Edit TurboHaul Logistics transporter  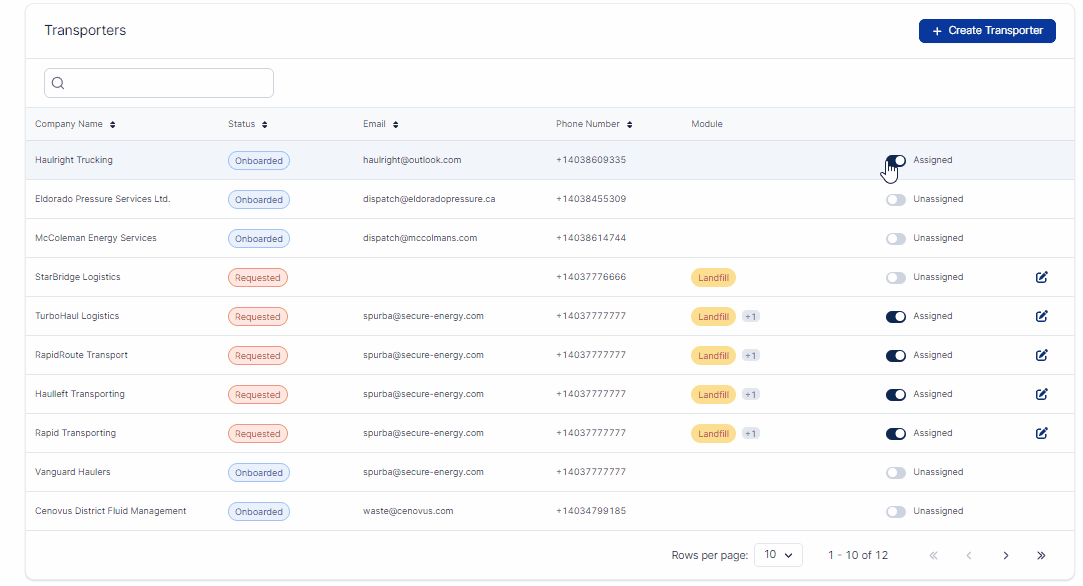click(1042, 316)
